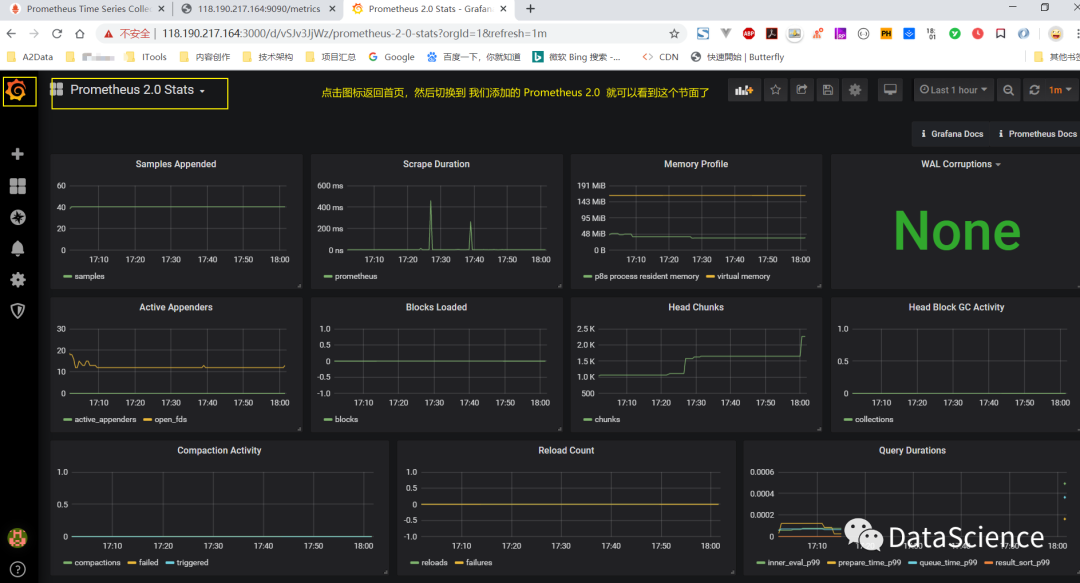1080x583 pixels.
Task: Click the browser address bar URL
Action: (355, 33)
